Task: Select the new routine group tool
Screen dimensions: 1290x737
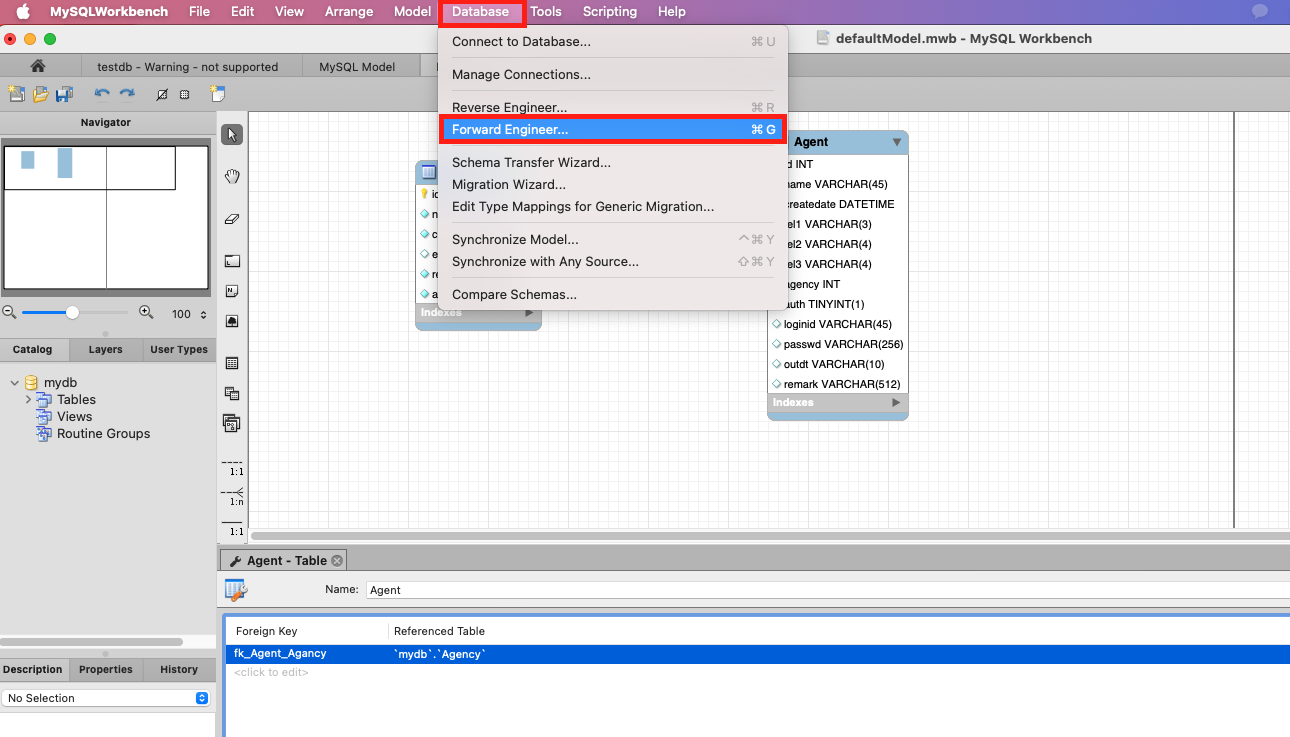Action: pyautogui.click(x=232, y=423)
